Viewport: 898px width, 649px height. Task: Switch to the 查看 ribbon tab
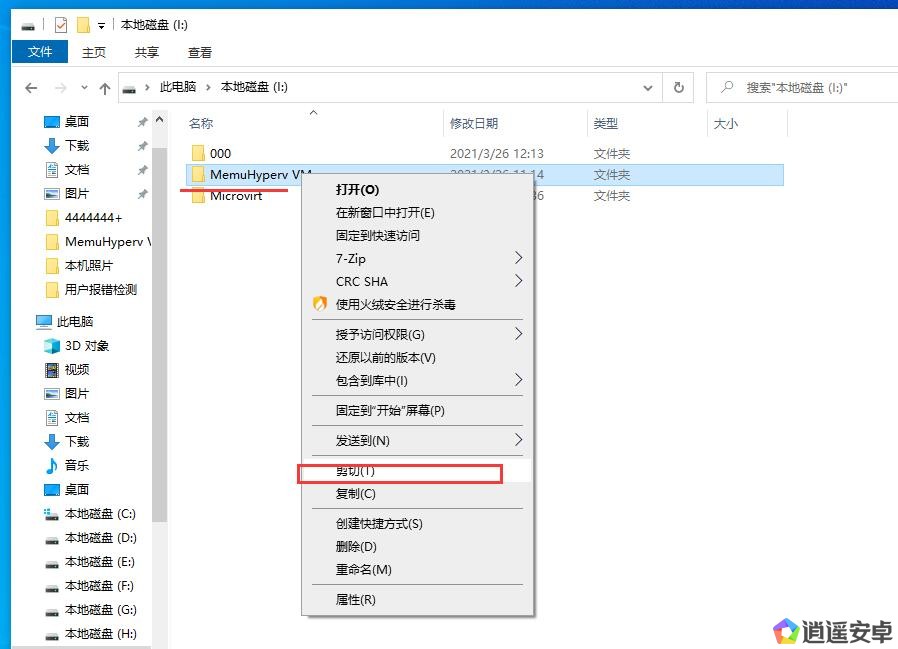(x=200, y=52)
